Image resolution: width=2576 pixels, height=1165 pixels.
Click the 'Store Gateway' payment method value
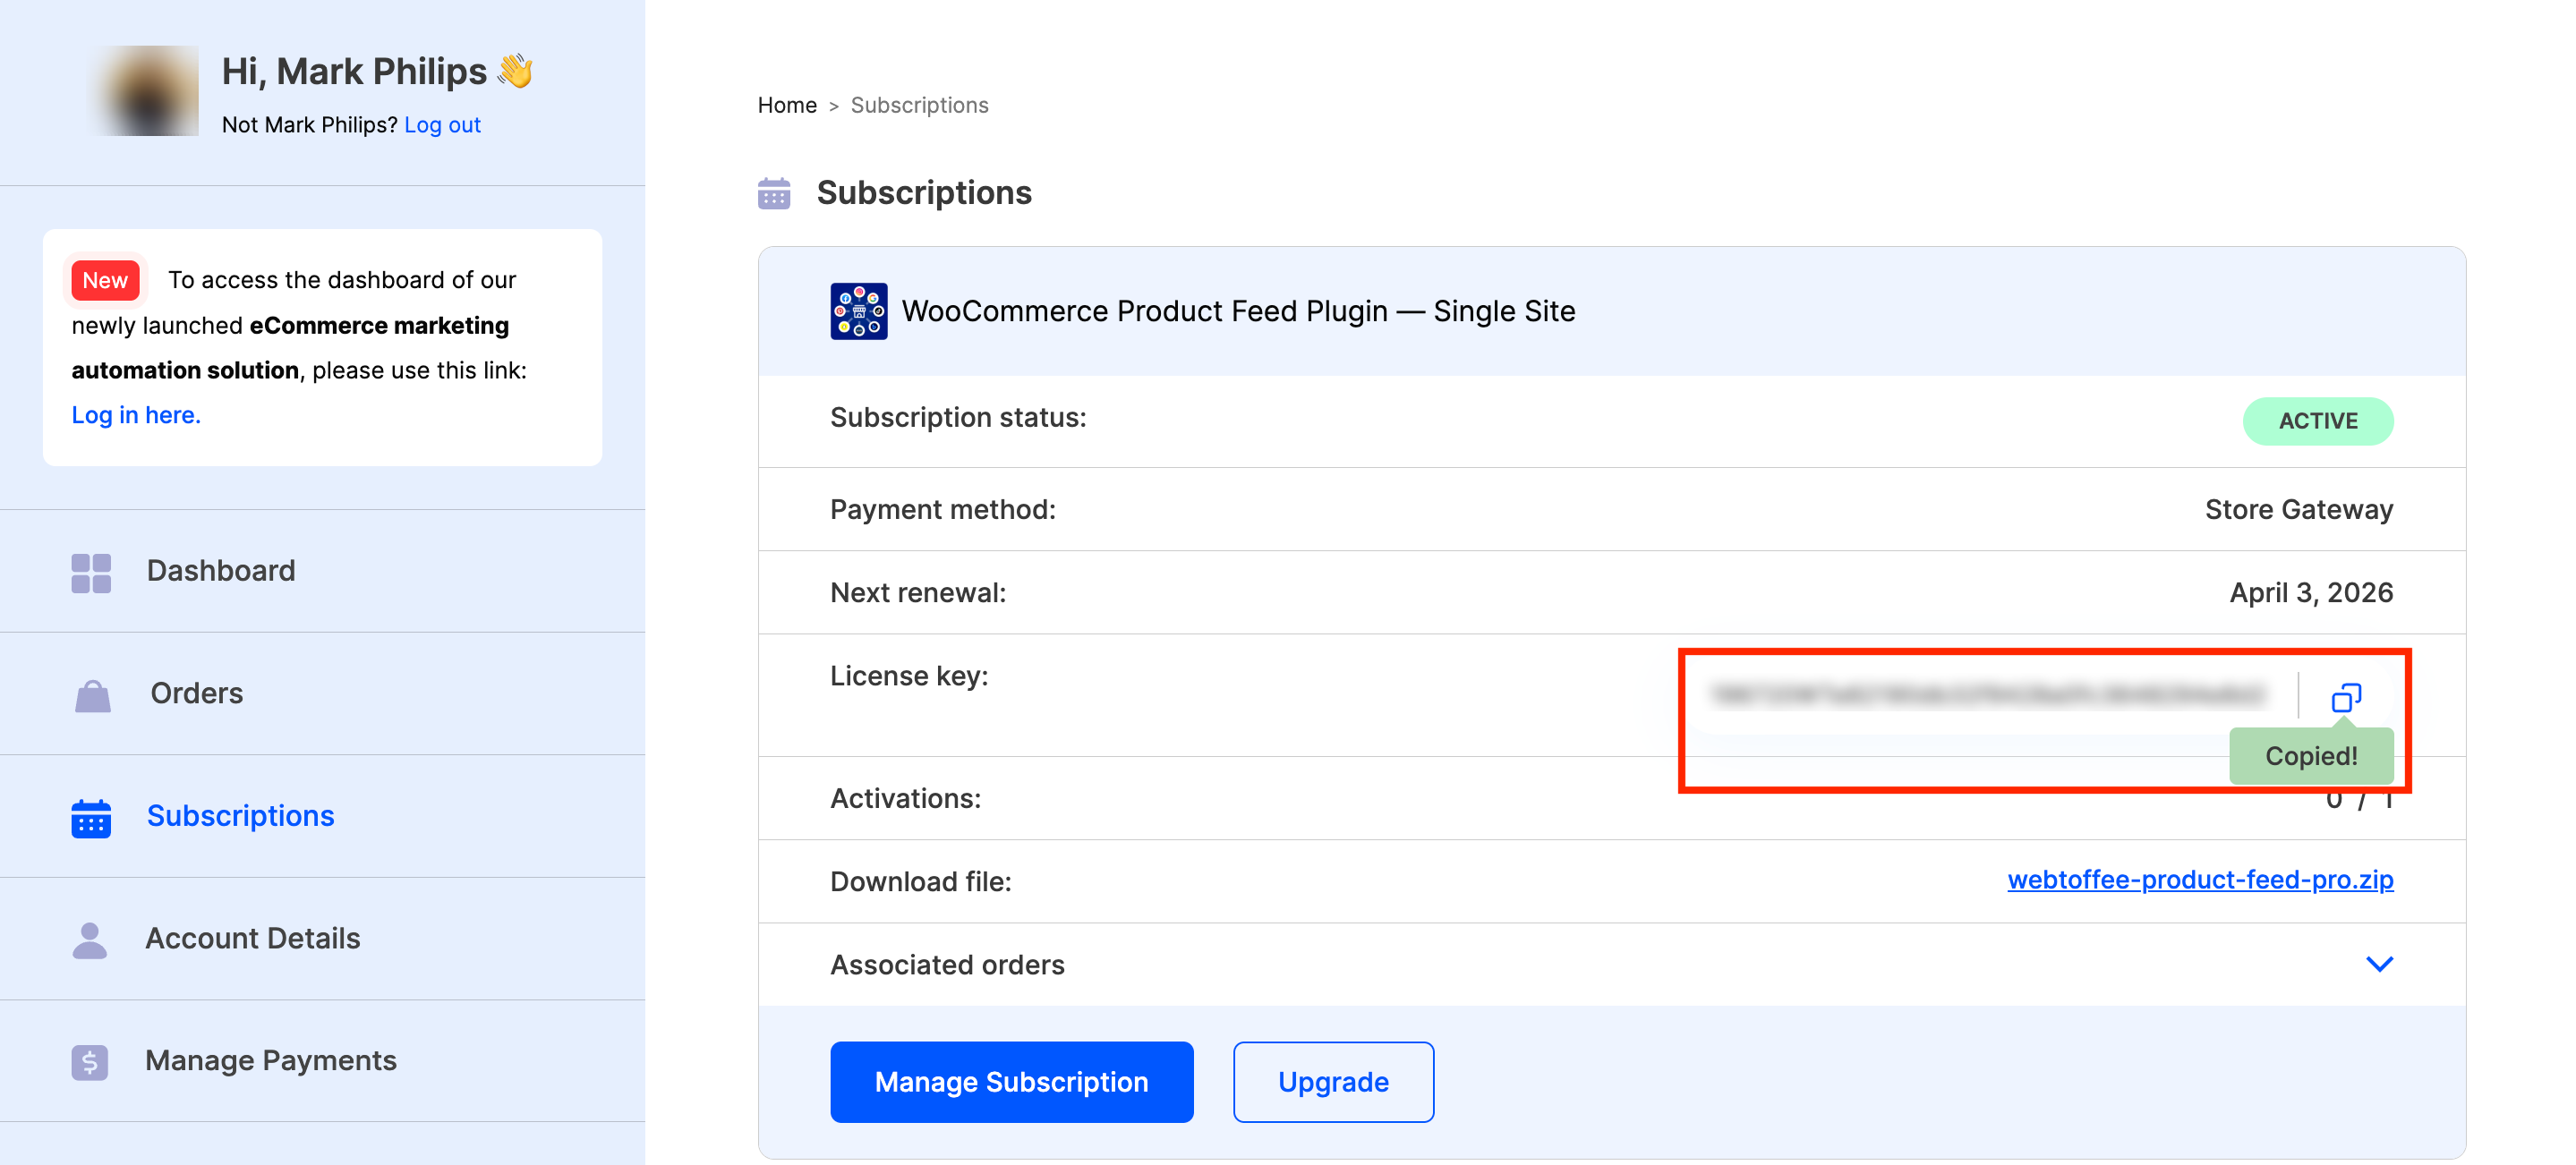pos(2299,510)
